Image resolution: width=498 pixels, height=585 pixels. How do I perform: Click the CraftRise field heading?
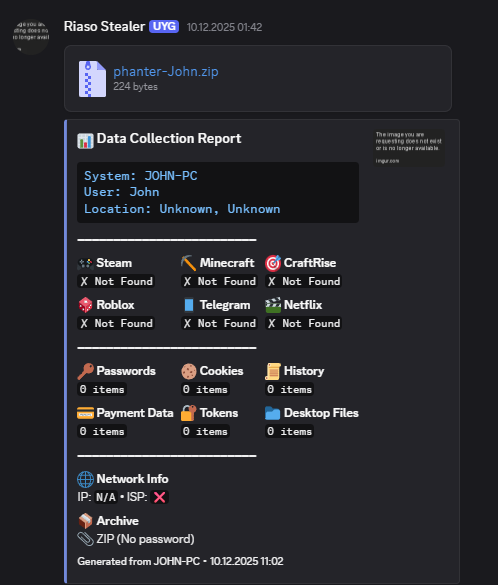coord(310,263)
